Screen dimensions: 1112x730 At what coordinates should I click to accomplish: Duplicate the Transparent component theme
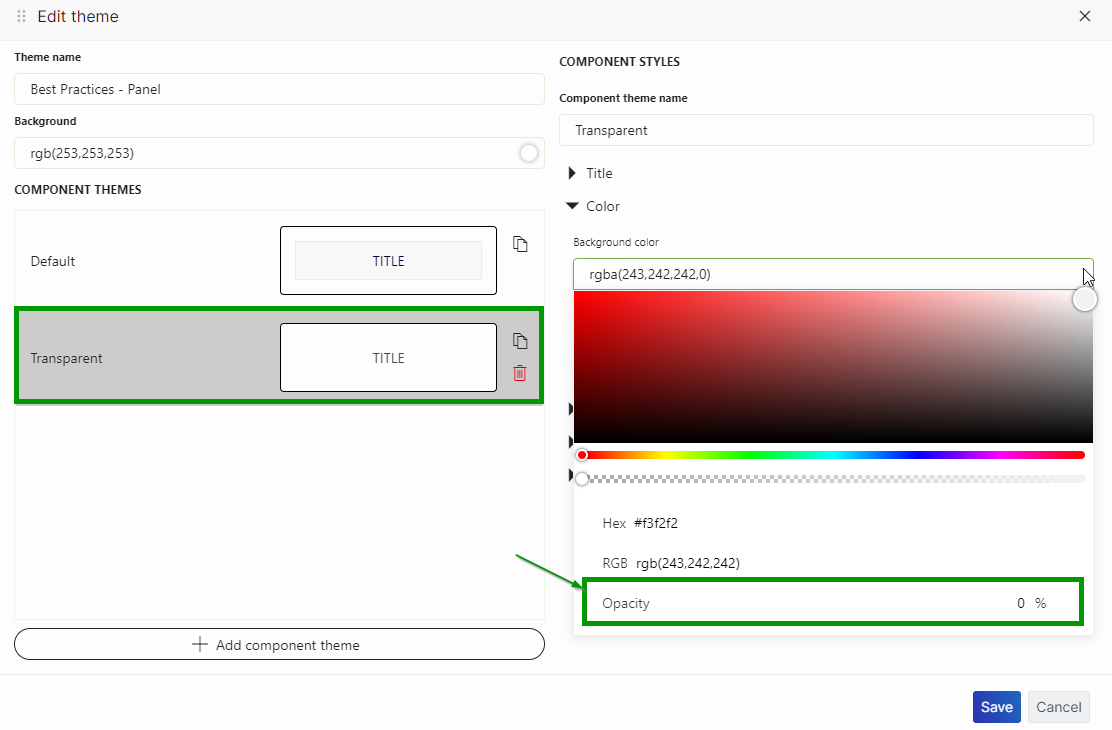pos(520,341)
